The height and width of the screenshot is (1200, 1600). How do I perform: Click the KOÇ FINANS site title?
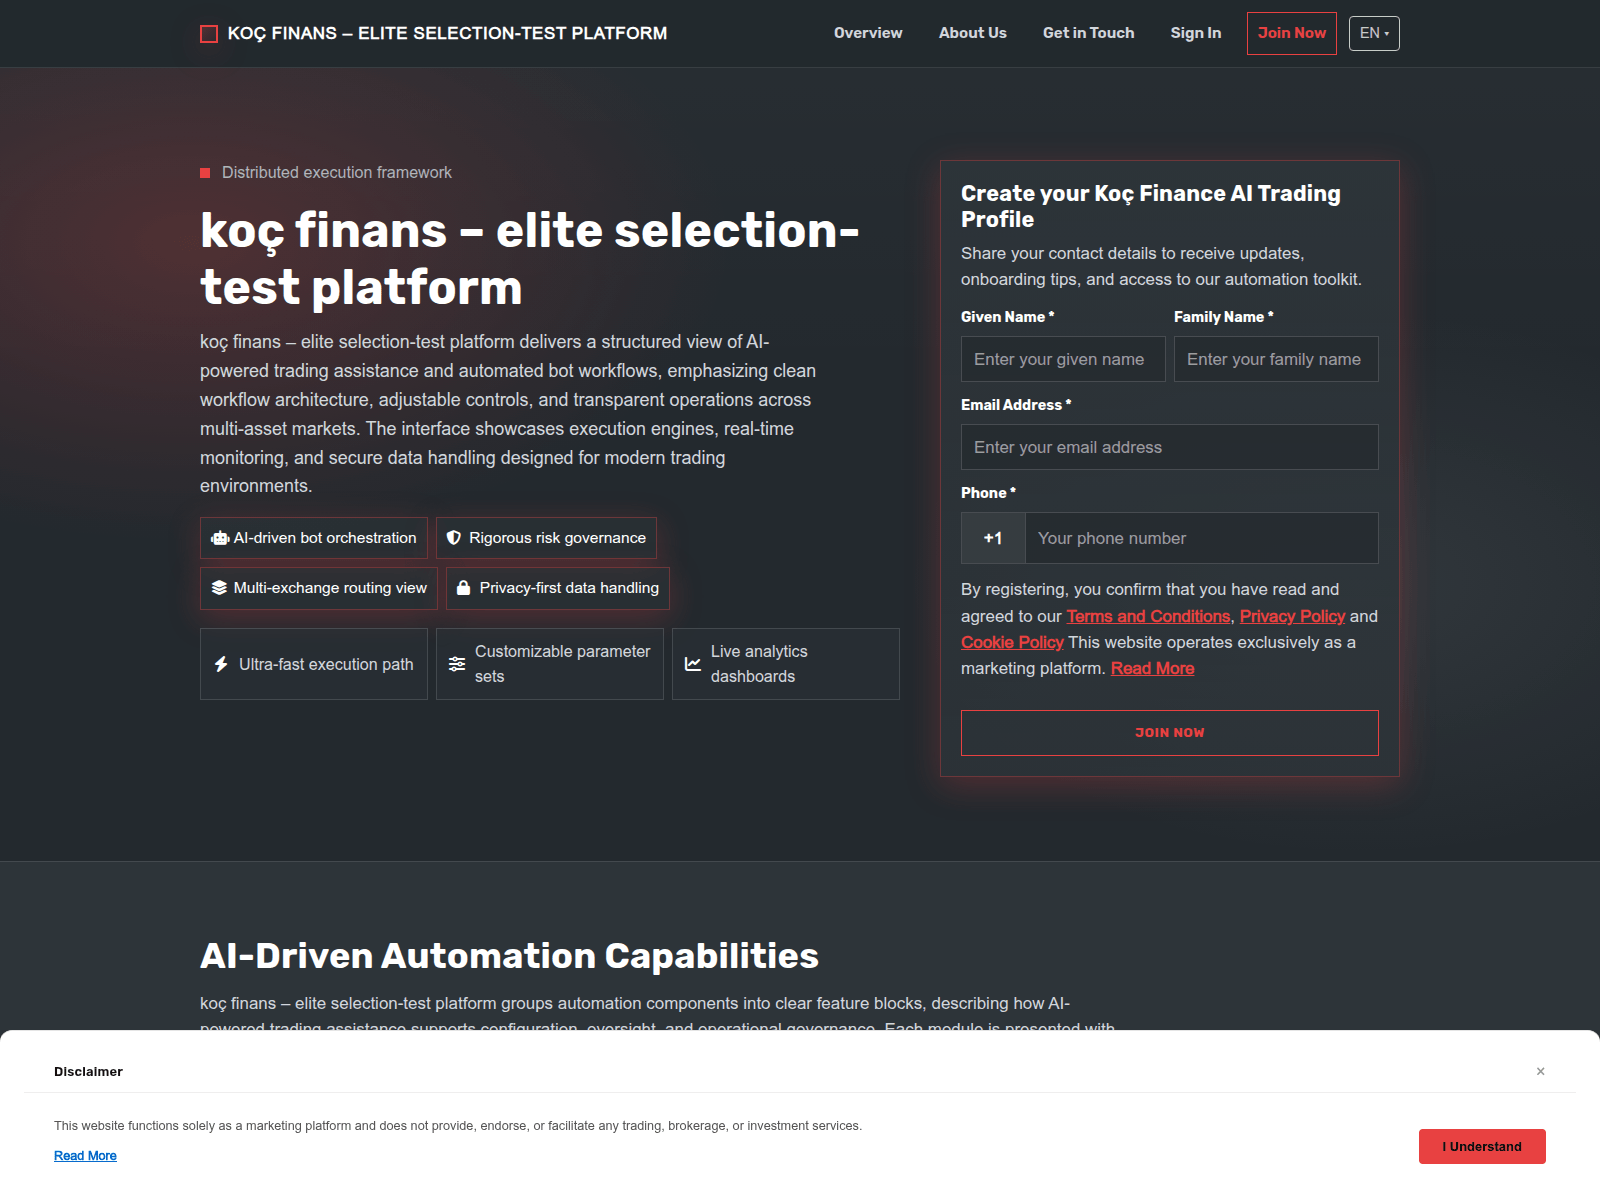pyautogui.click(x=447, y=33)
